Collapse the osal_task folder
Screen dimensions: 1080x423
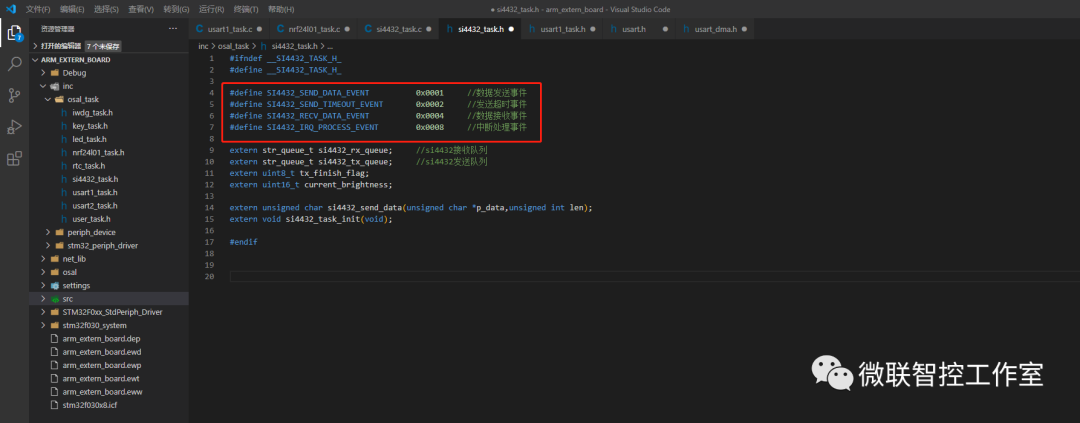click(82, 99)
